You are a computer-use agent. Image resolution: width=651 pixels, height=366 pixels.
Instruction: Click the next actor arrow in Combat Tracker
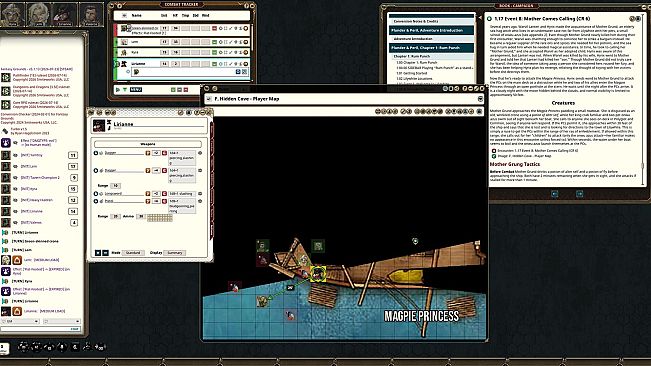tap(118, 90)
